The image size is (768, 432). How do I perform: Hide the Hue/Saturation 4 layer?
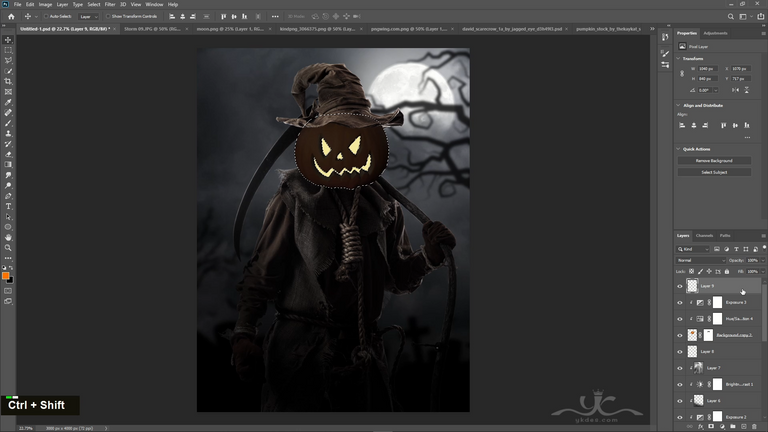coord(679,319)
